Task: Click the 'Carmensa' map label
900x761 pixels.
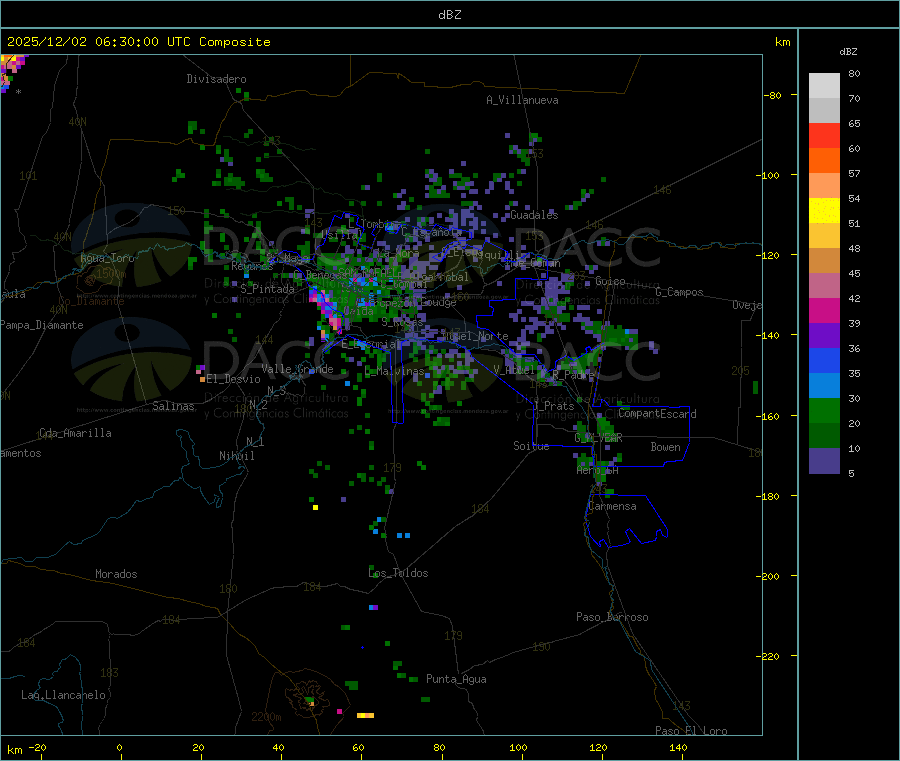Action: click(x=612, y=506)
